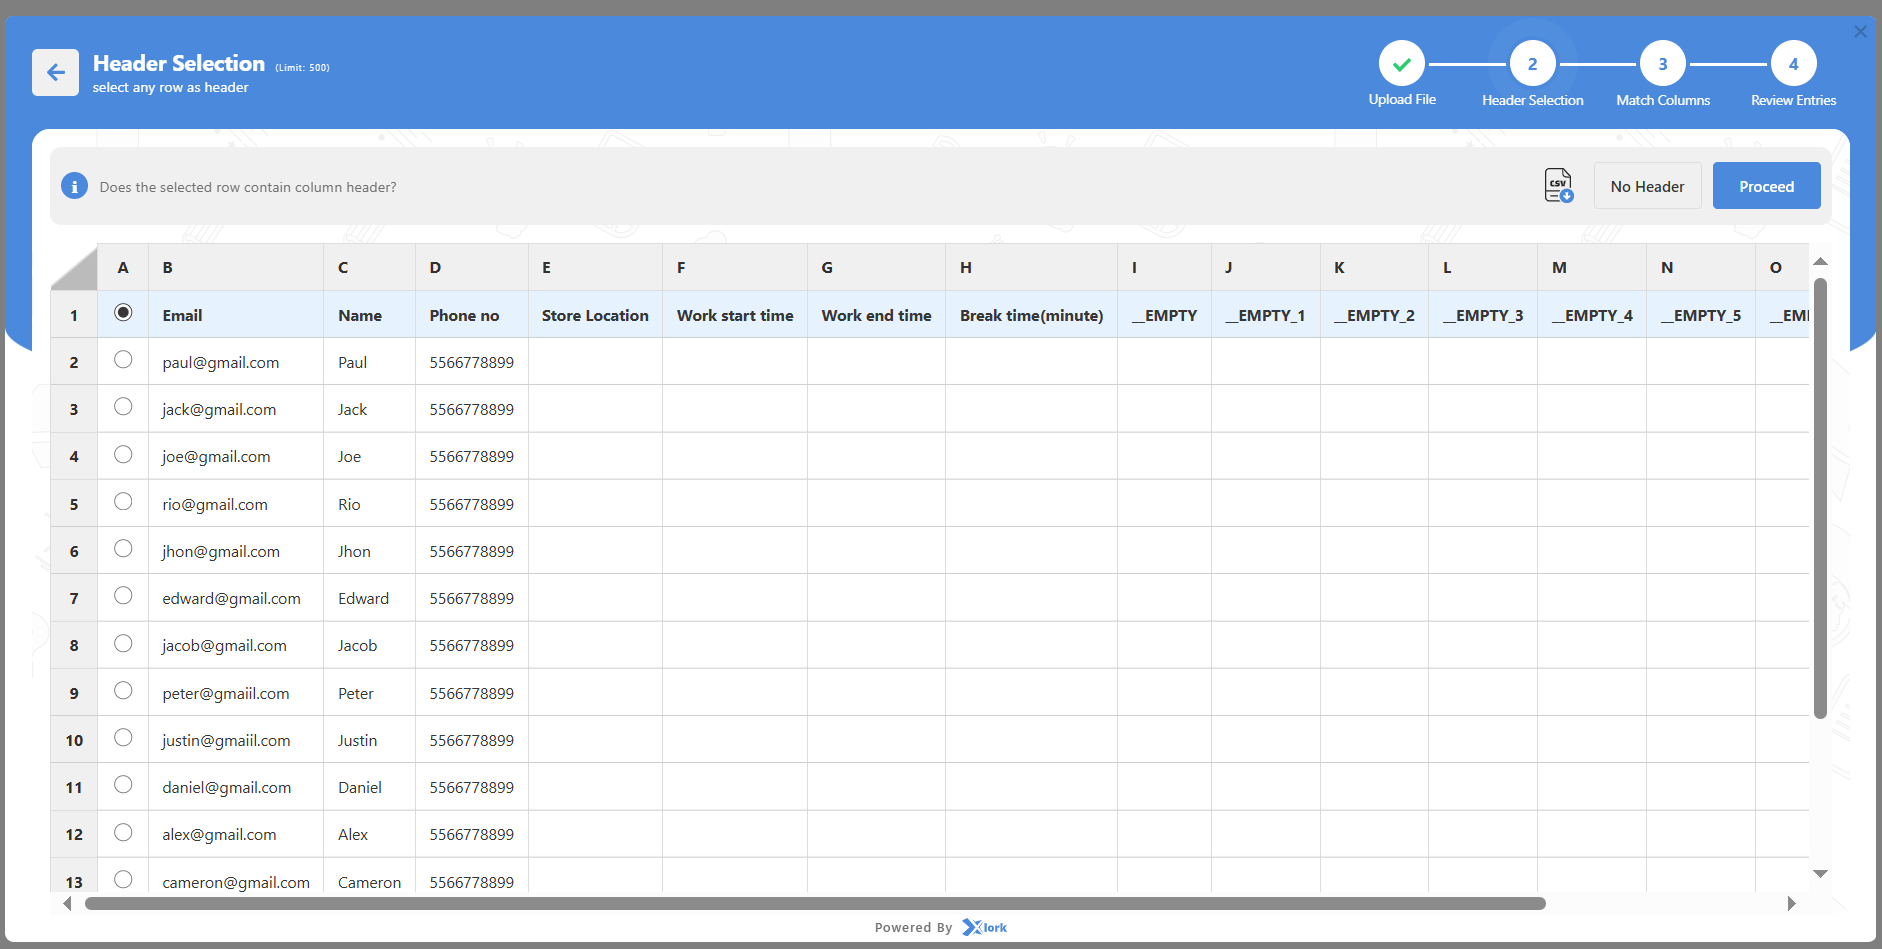Click the select-all corner triangle of grid
This screenshot has height=949, width=1882.
click(x=74, y=267)
